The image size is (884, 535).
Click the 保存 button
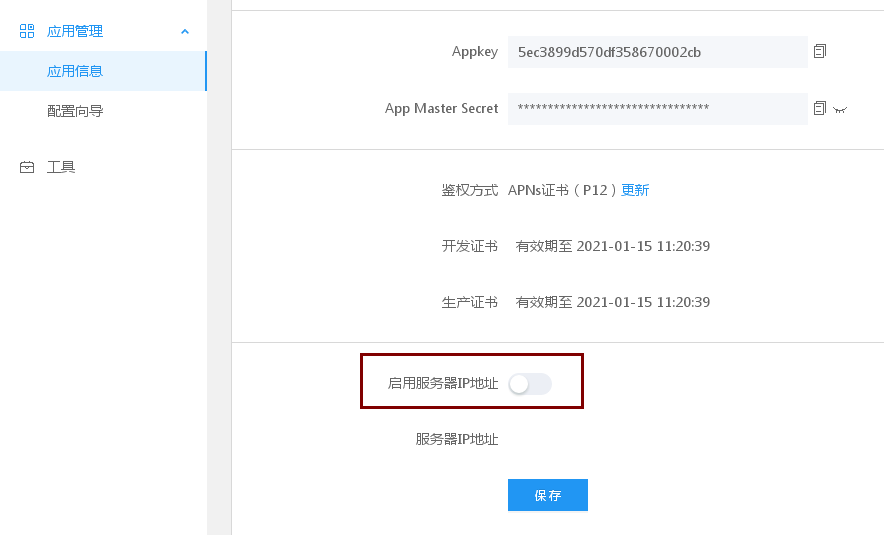(x=547, y=495)
